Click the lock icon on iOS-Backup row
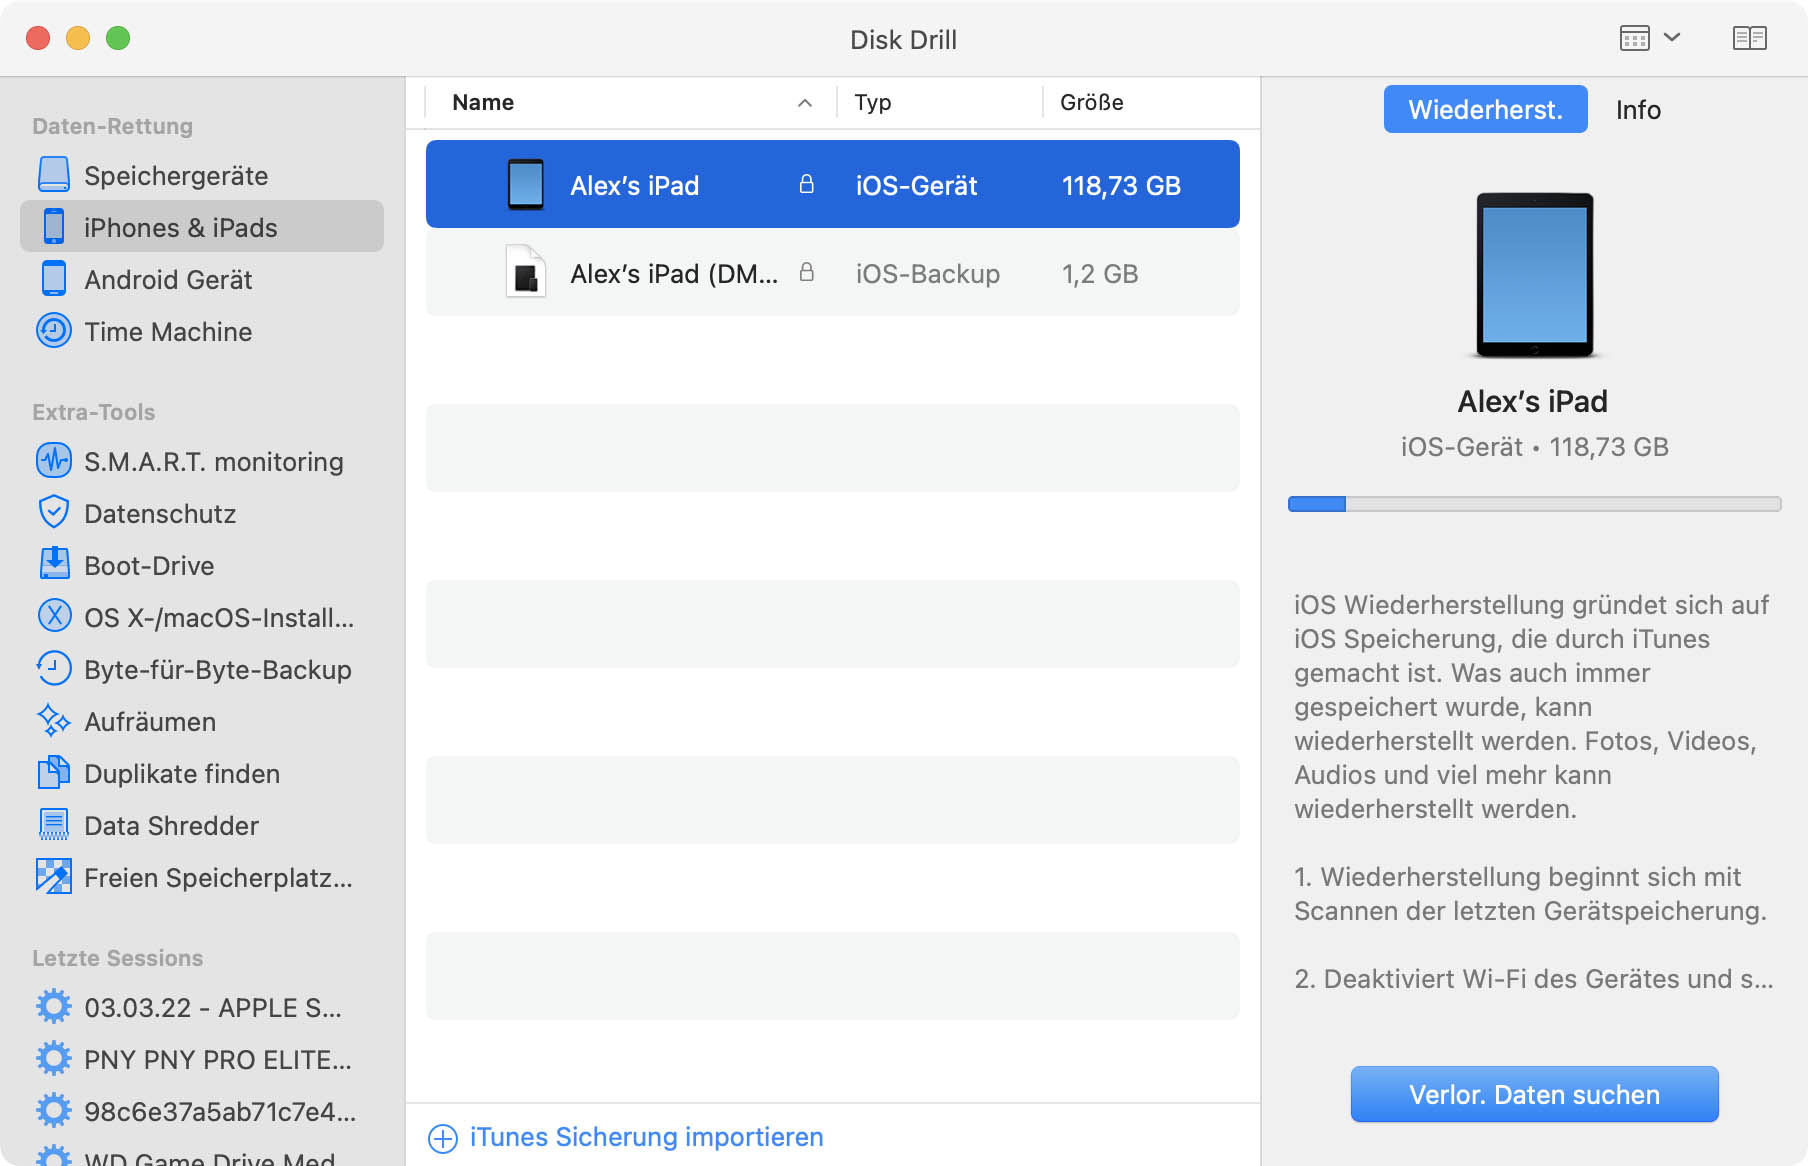 tap(807, 272)
